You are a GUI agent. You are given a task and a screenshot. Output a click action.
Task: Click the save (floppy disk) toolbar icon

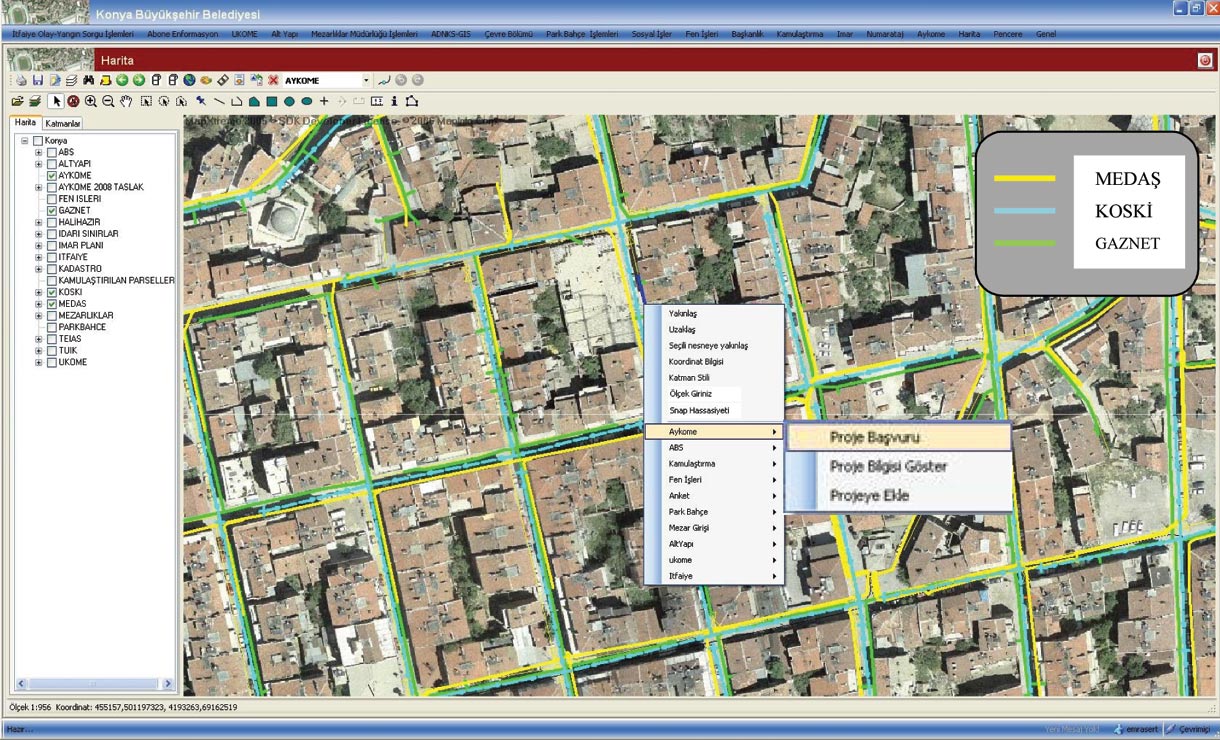coord(37,80)
